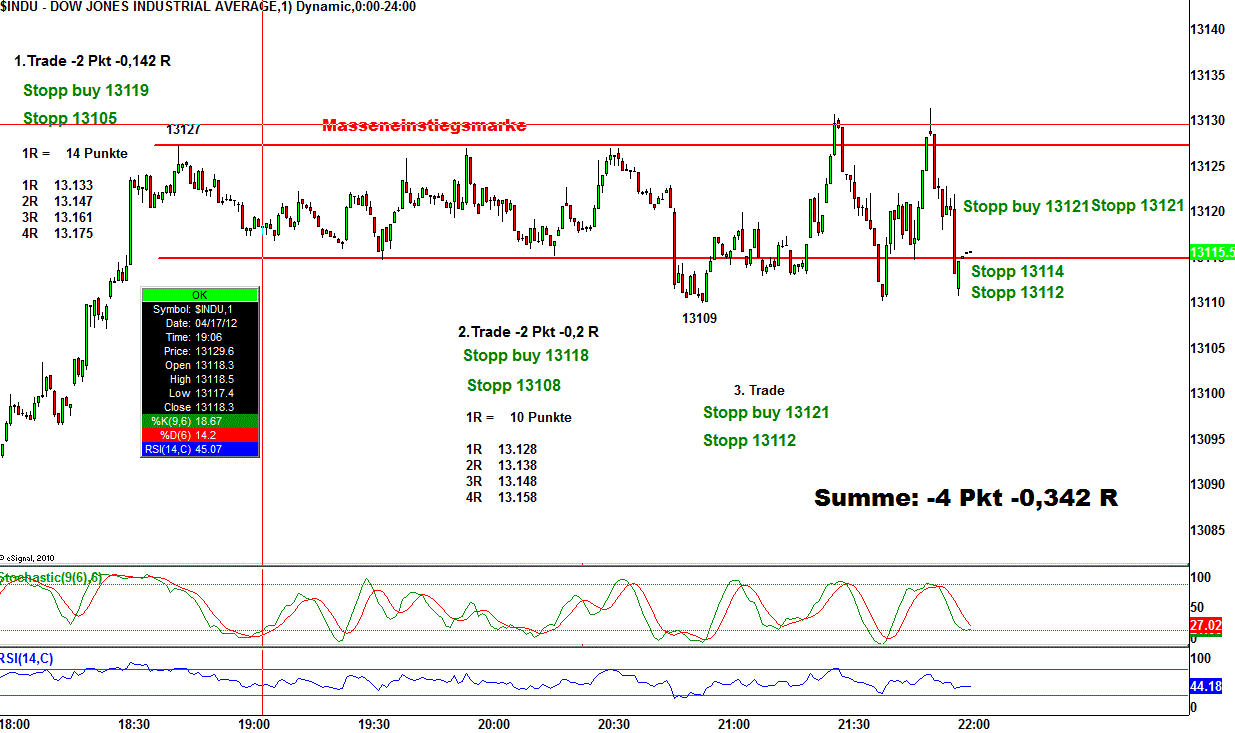1235x733 pixels.
Task: Click the blue RSI(14,C) 45.07 row
Action: click(x=200, y=449)
